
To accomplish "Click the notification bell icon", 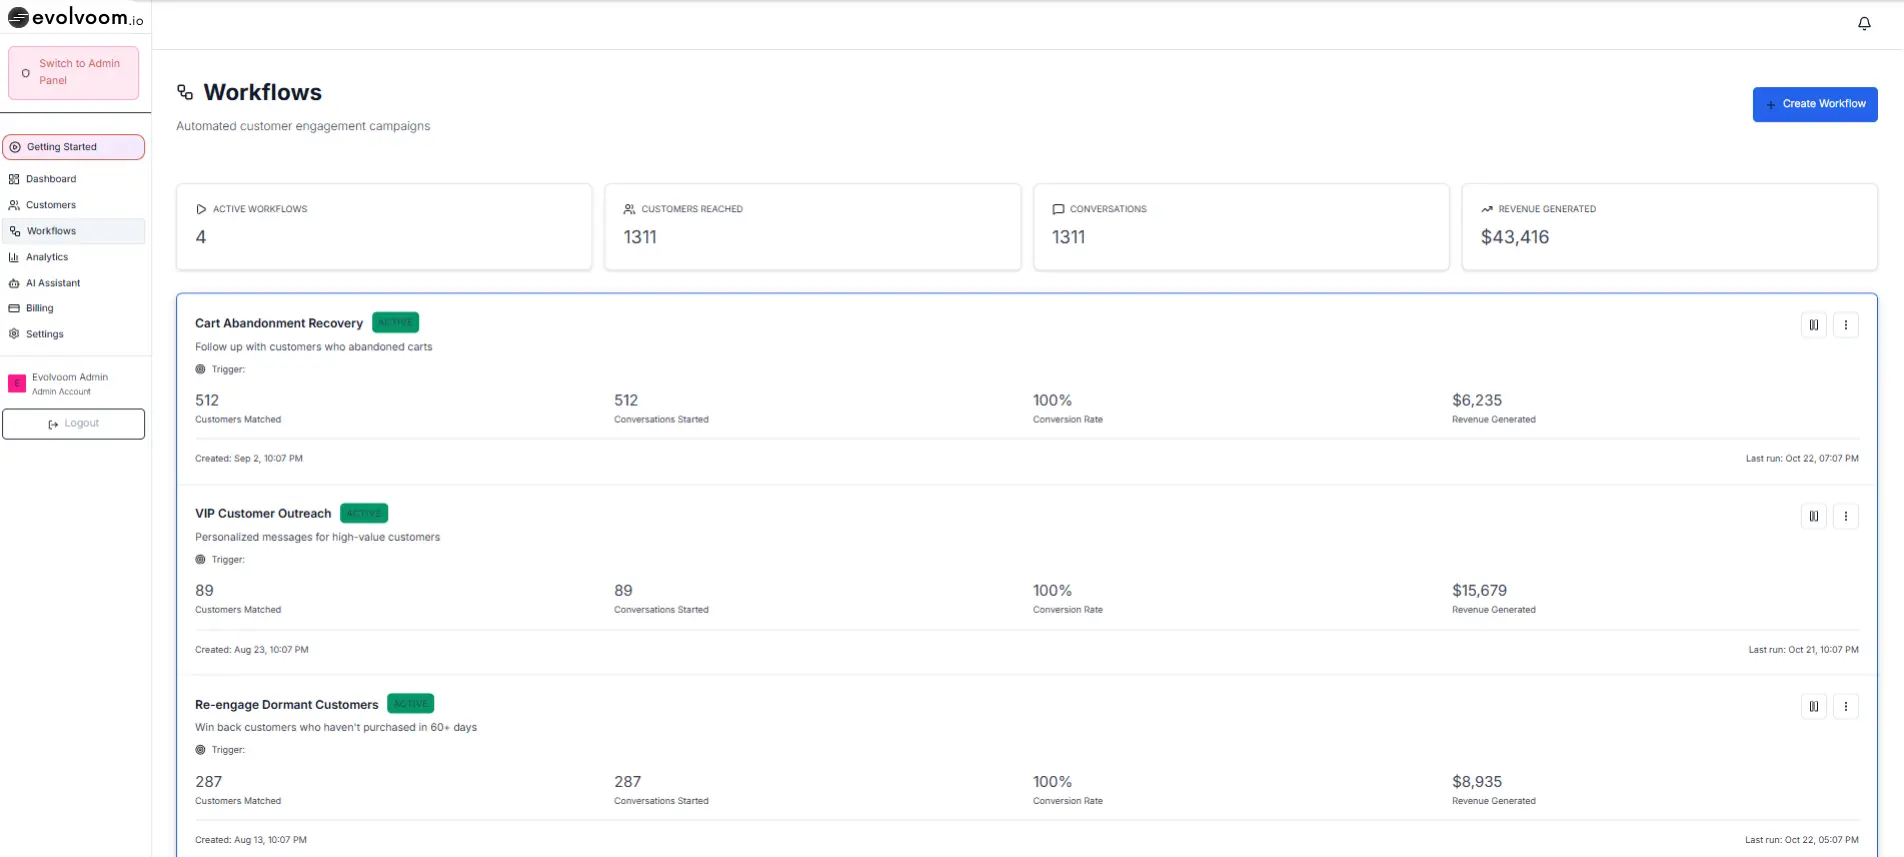I will (x=1864, y=23).
